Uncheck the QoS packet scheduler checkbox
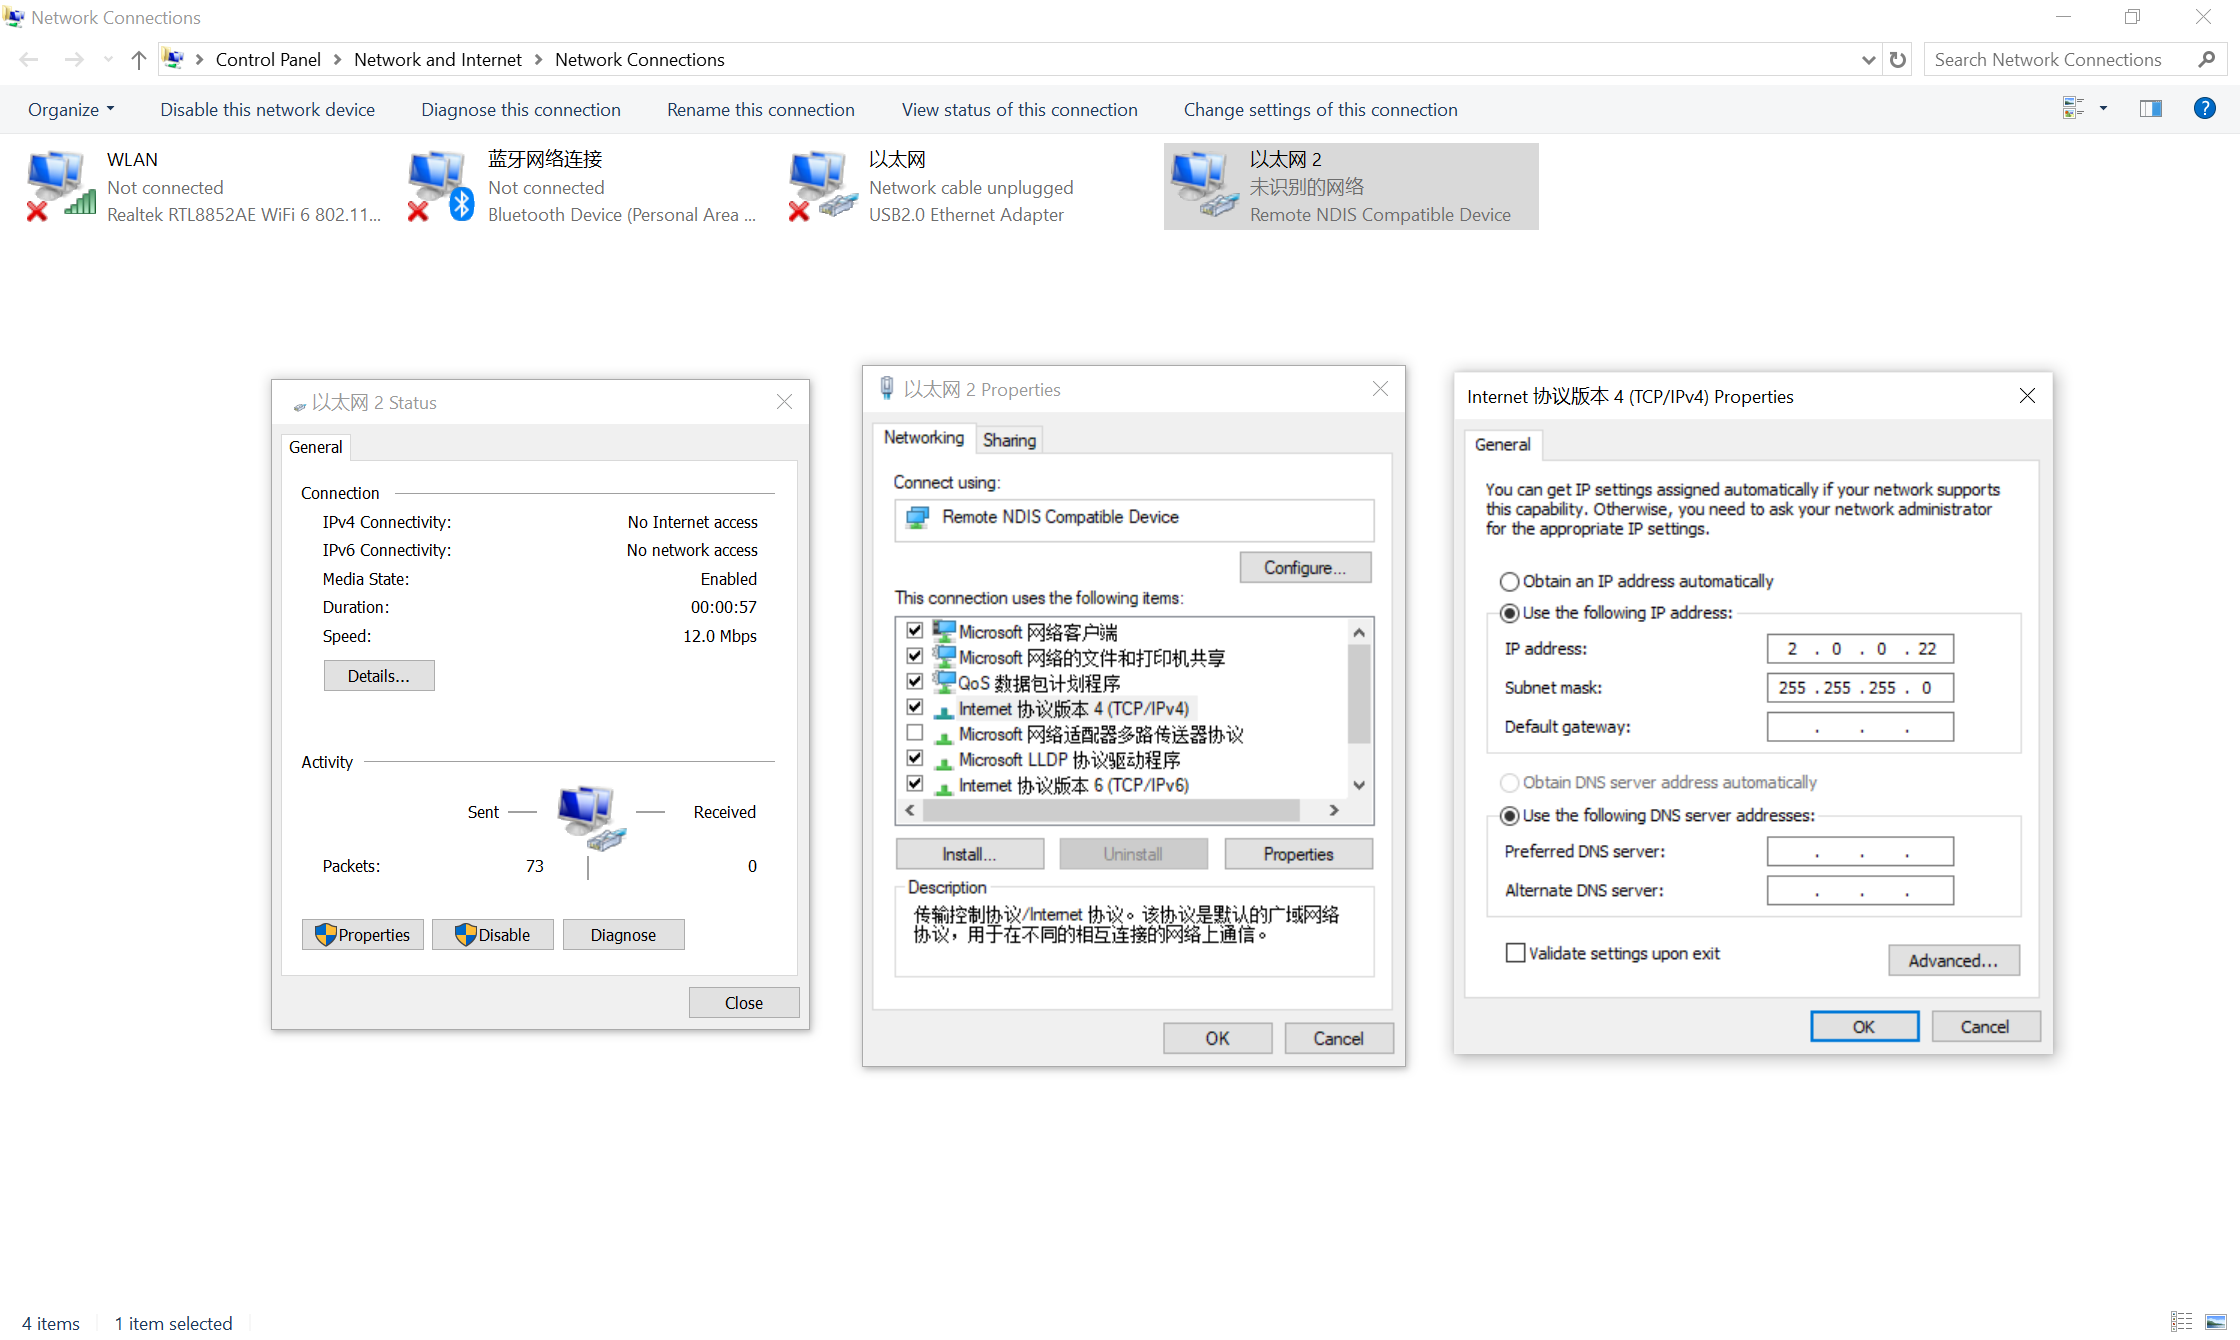 [x=914, y=682]
